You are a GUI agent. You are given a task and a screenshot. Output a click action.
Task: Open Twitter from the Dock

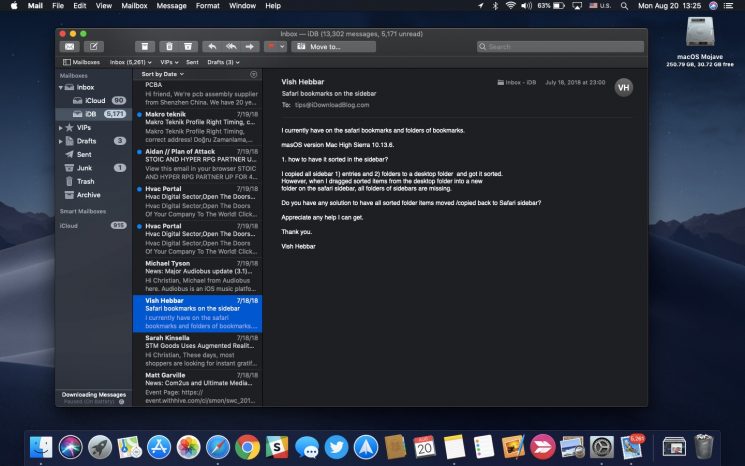point(336,447)
